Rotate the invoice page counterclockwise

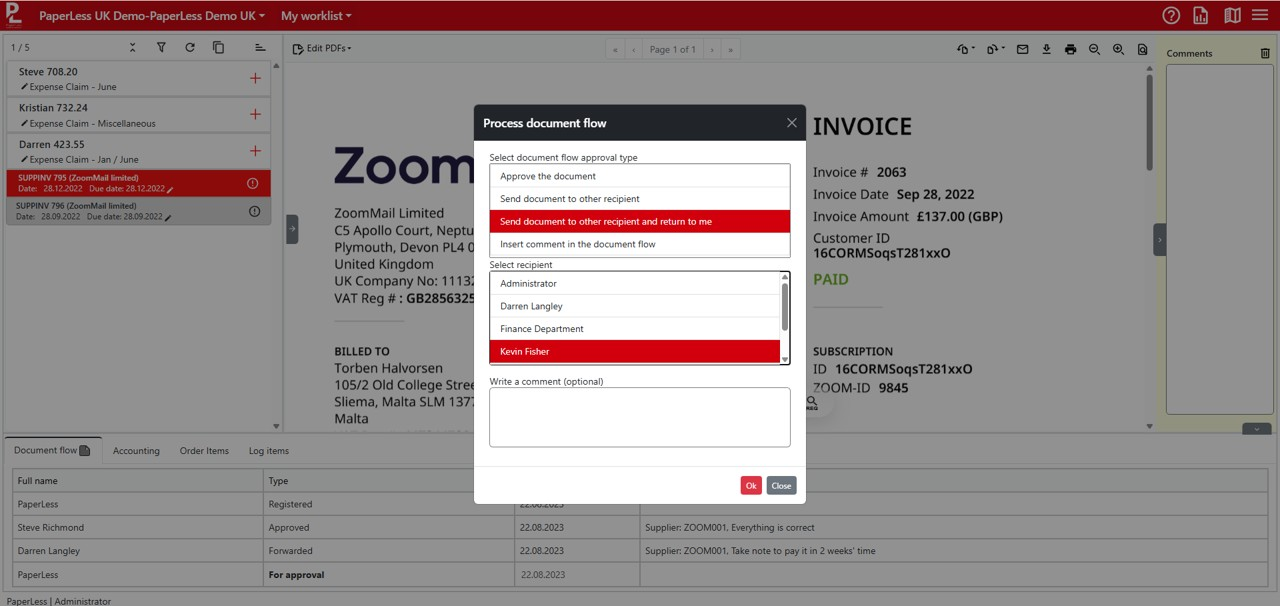pyautogui.click(x=963, y=48)
